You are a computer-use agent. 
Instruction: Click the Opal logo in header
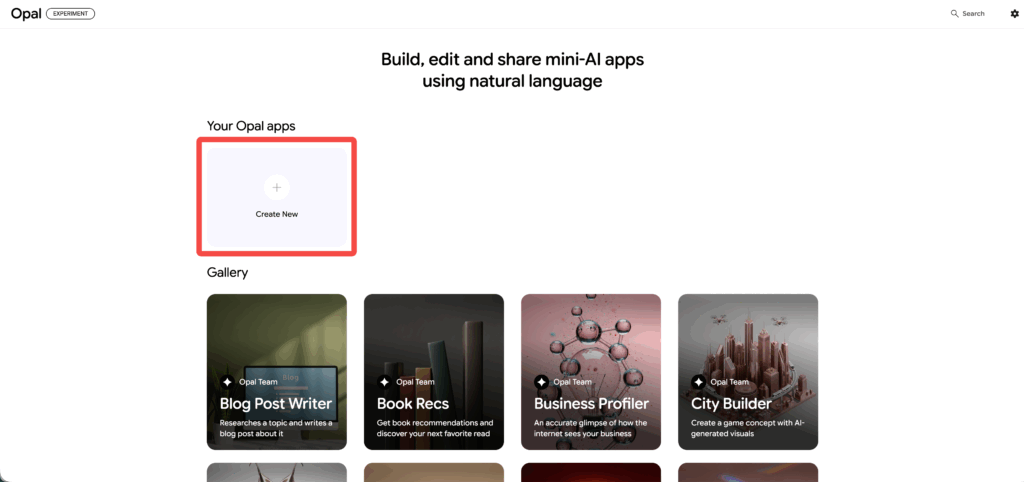24,14
